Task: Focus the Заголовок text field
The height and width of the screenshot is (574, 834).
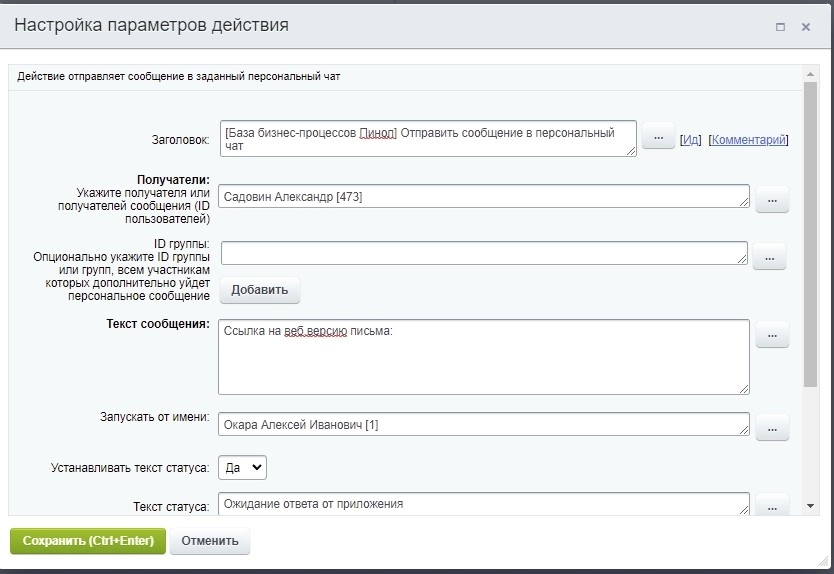Action: click(x=428, y=139)
